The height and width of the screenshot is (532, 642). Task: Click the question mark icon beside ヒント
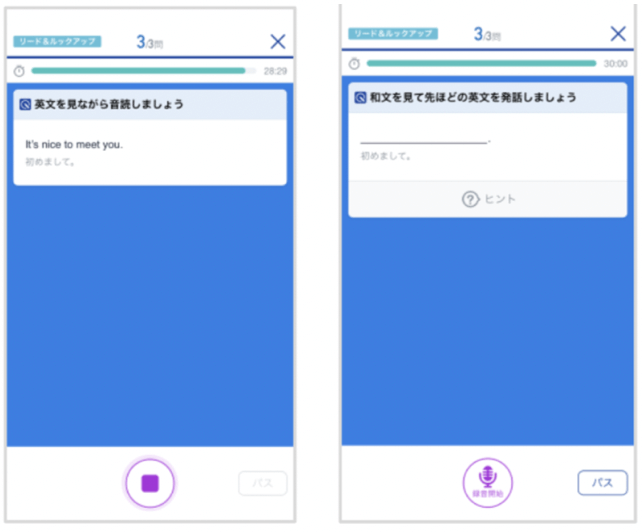click(470, 199)
